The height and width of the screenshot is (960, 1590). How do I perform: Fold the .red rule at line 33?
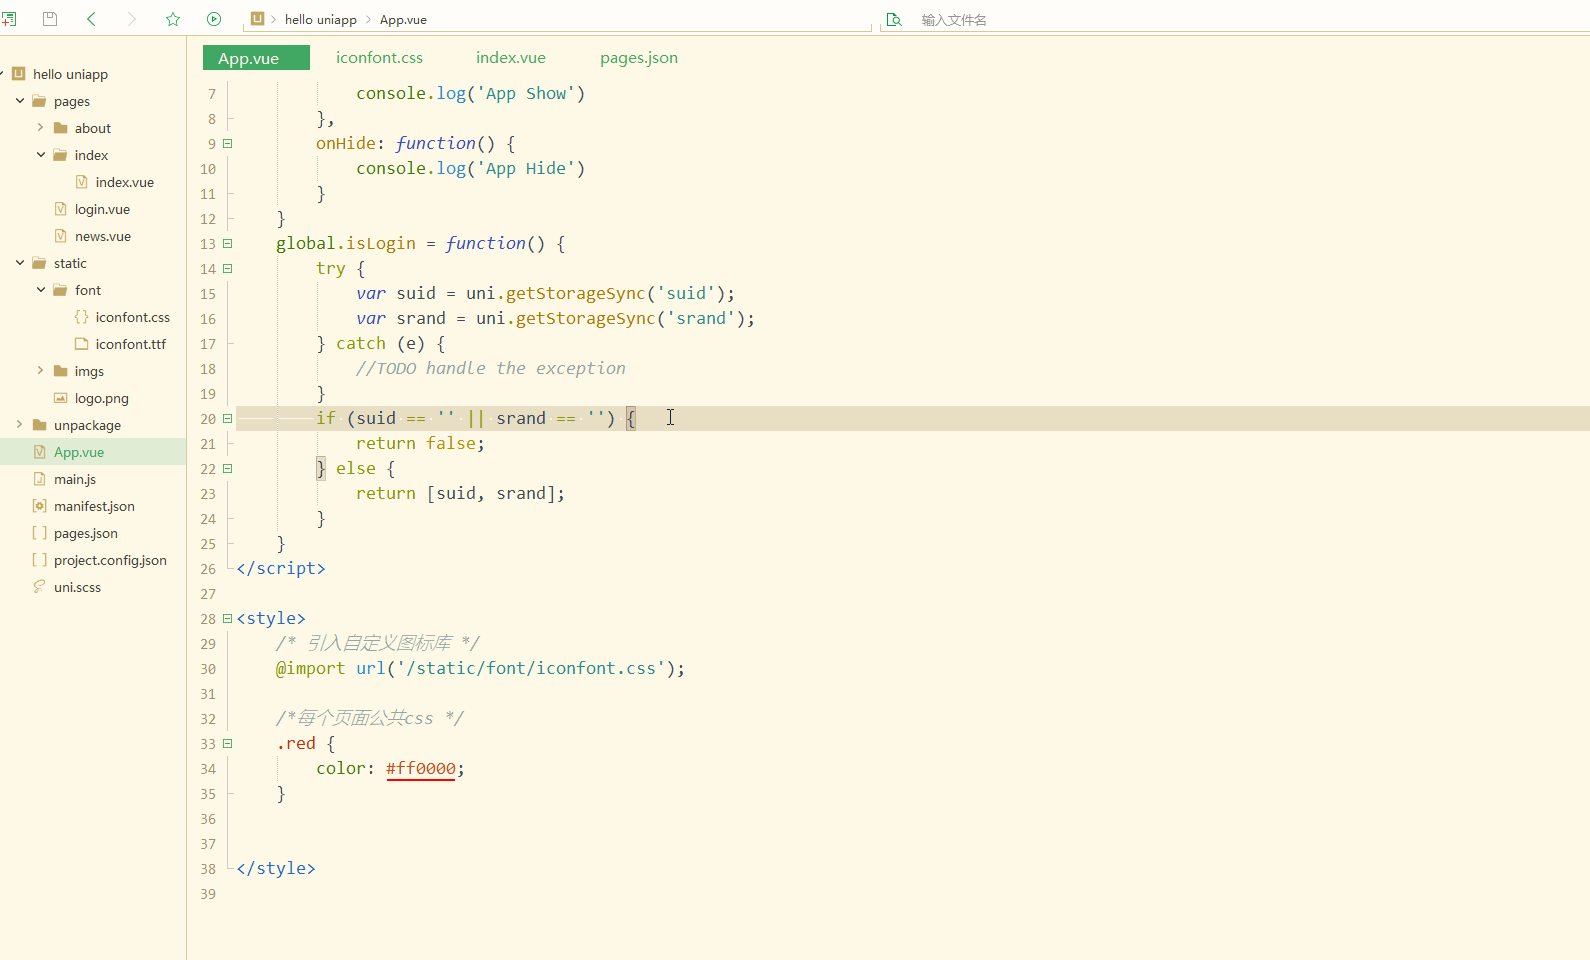(228, 744)
